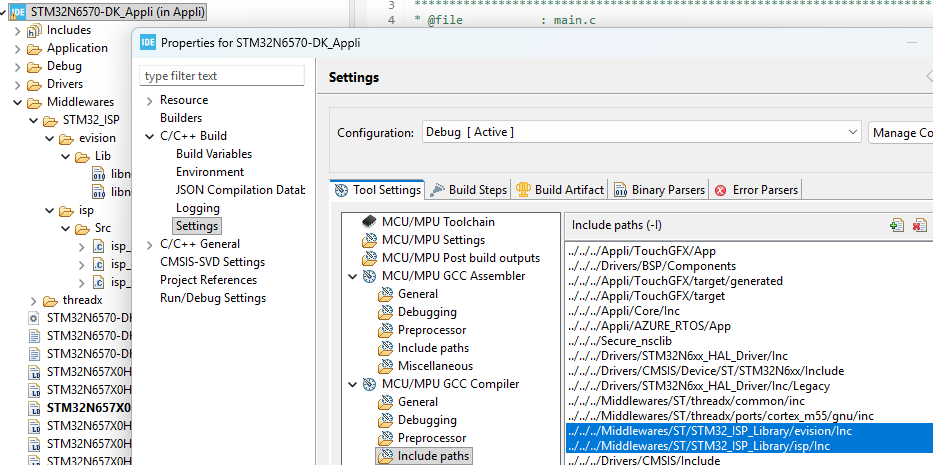The width and height of the screenshot is (933, 465).
Task: Click the back navigation arrow in Settings header
Action: [929, 77]
